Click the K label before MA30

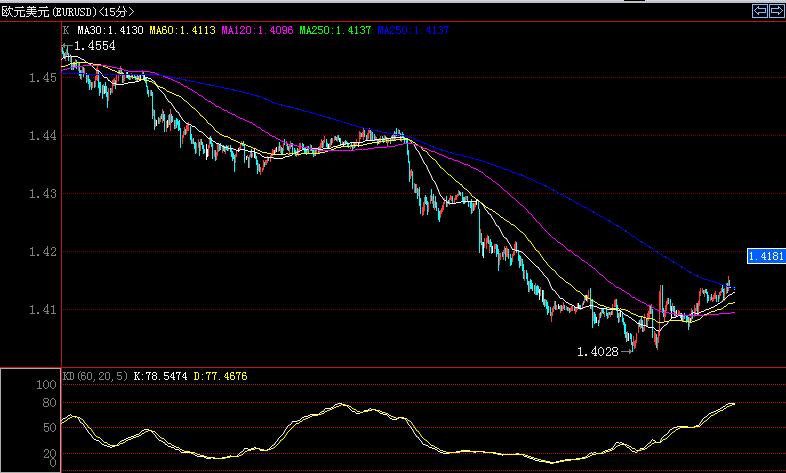click(x=66, y=30)
